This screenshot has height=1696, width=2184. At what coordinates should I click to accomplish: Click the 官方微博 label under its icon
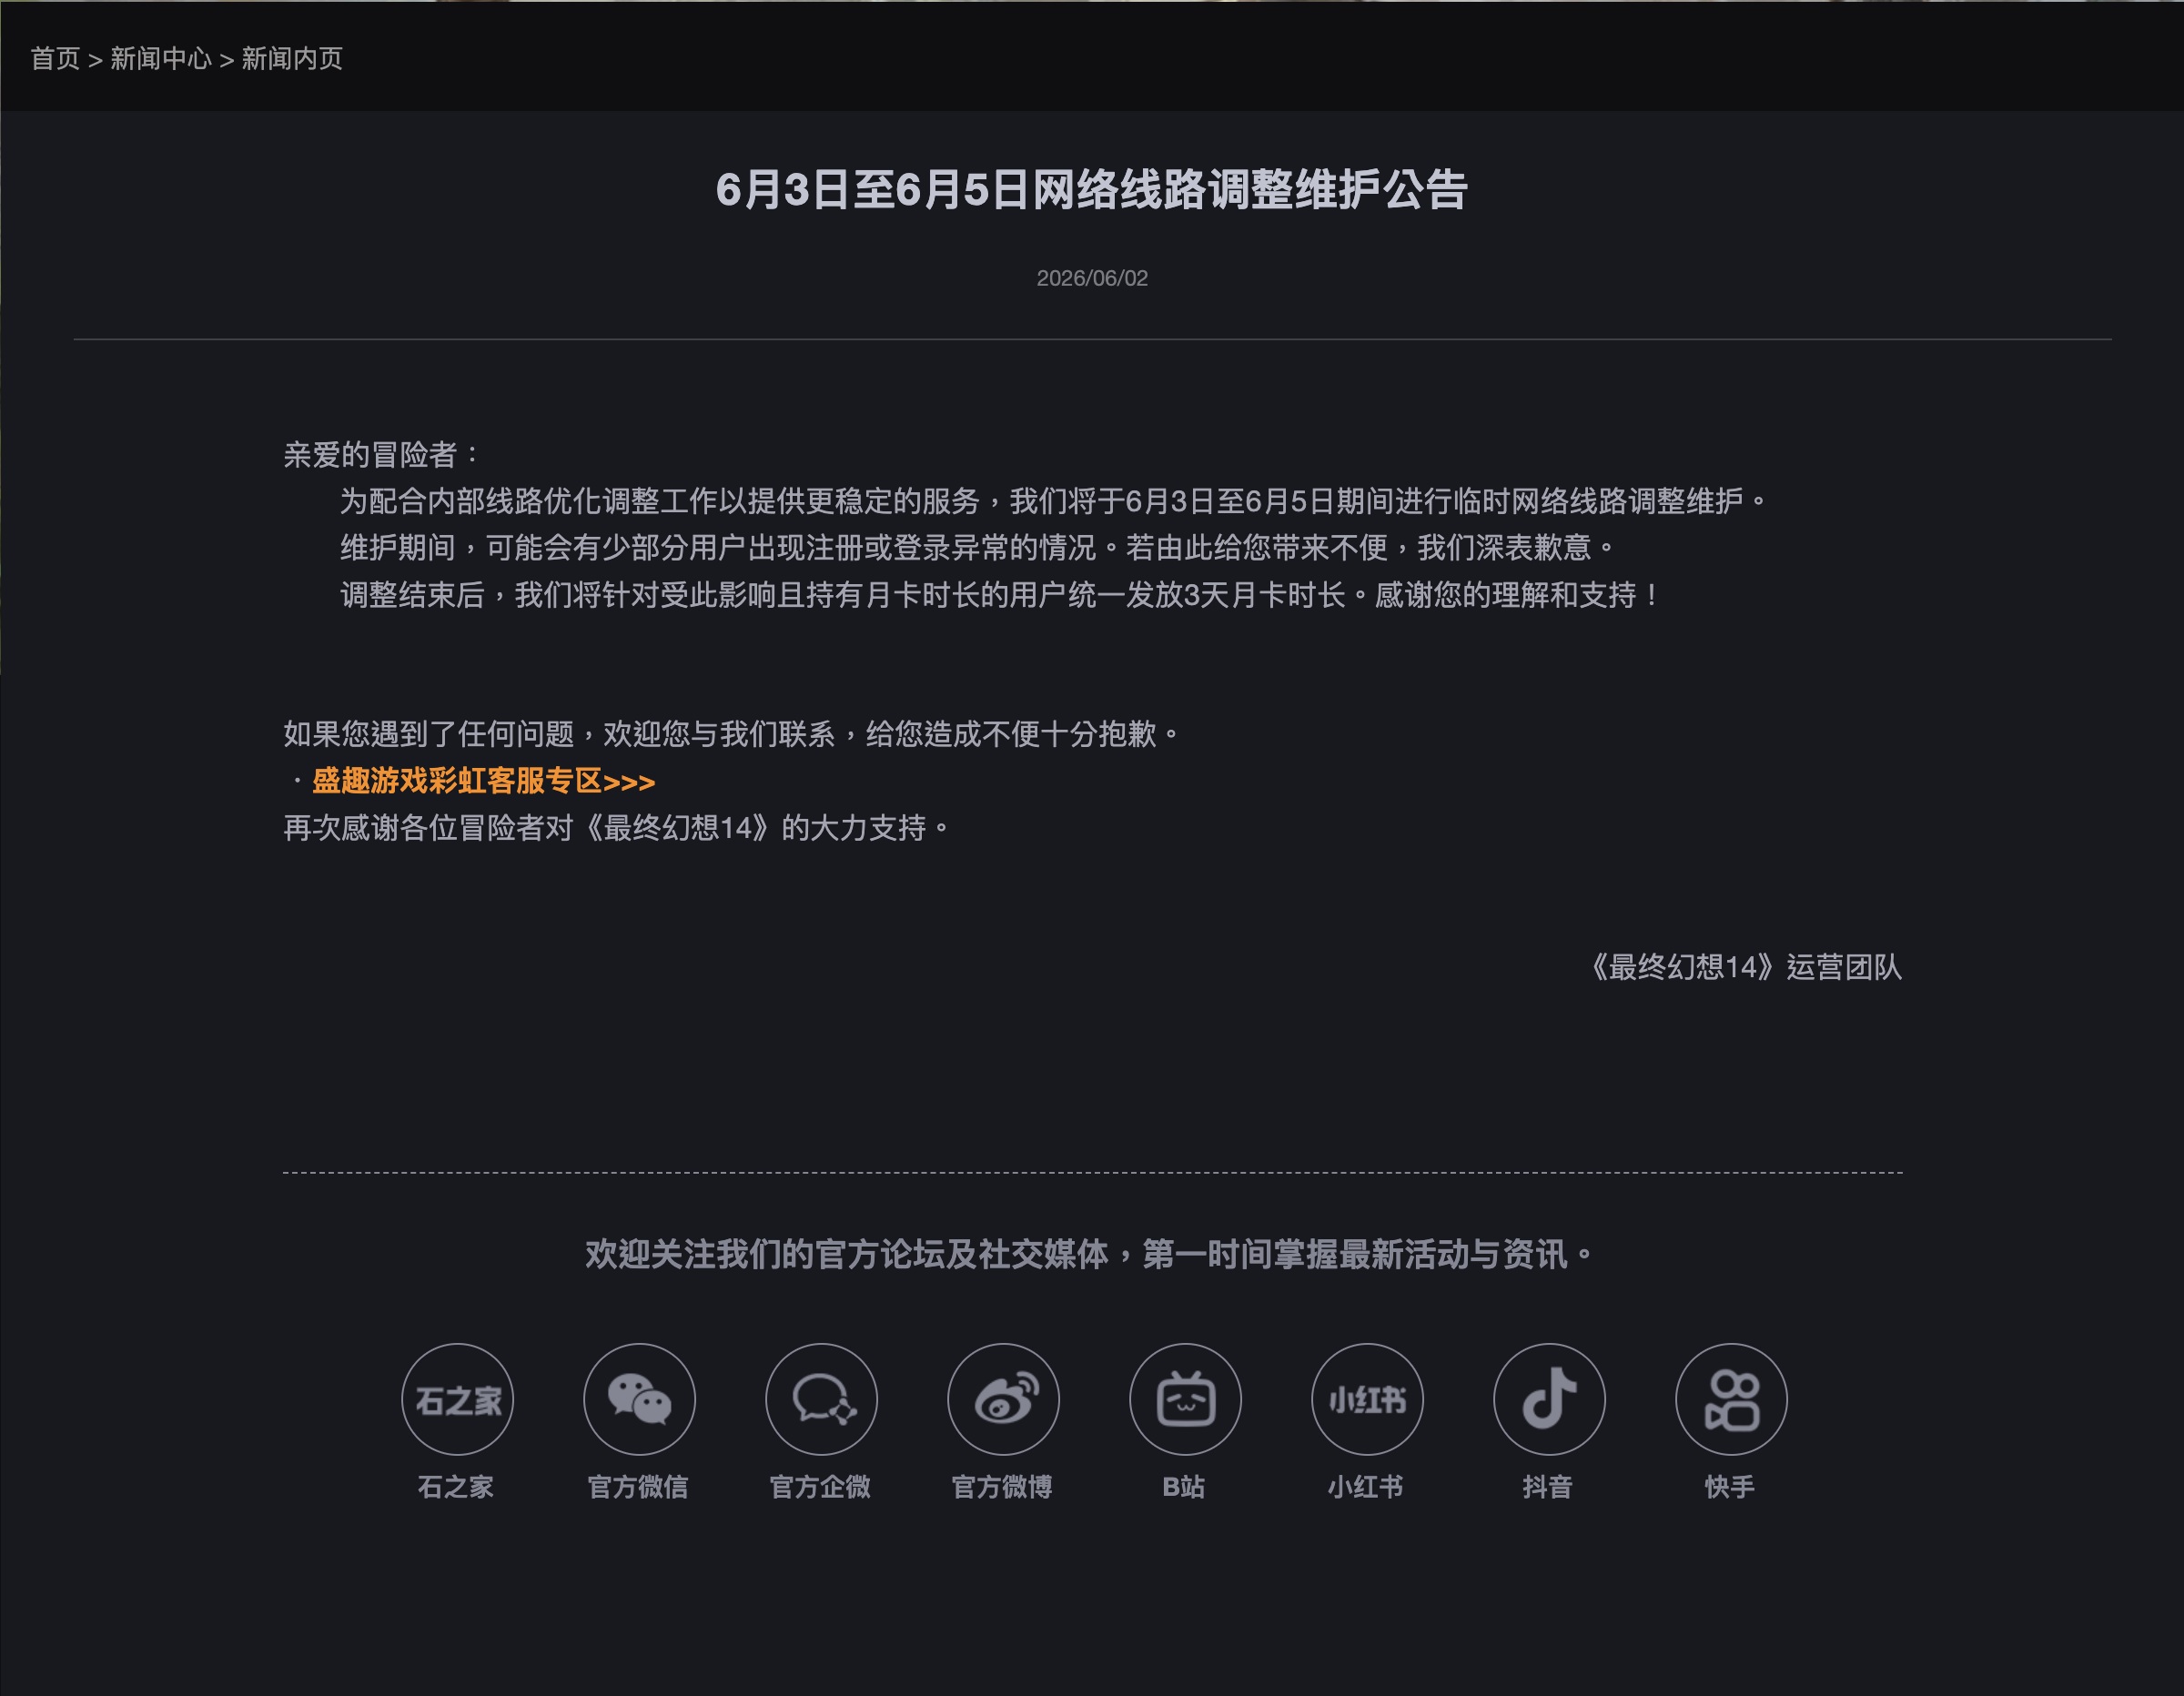point(1002,1487)
